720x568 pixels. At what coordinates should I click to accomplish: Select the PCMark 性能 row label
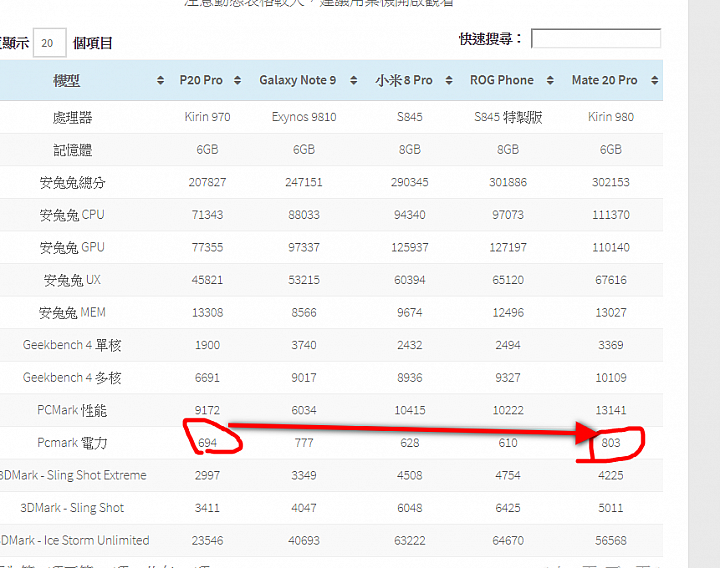point(72,410)
